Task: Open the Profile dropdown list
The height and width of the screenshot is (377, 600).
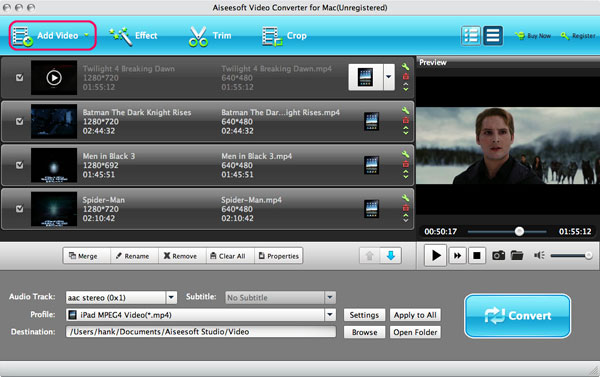Action: [201, 315]
